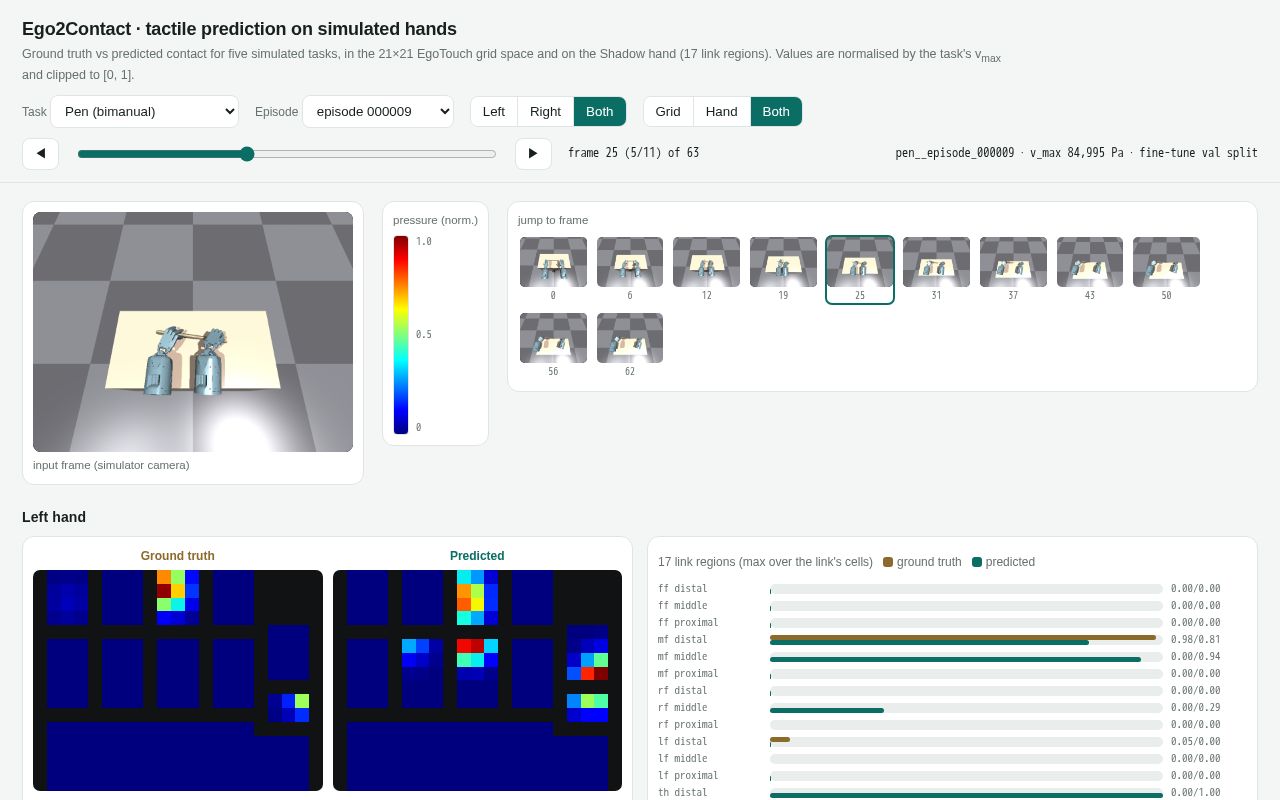Screen dimensions: 1280x800
Task: Select the Right hand toggle
Action: [x=545, y=111]
